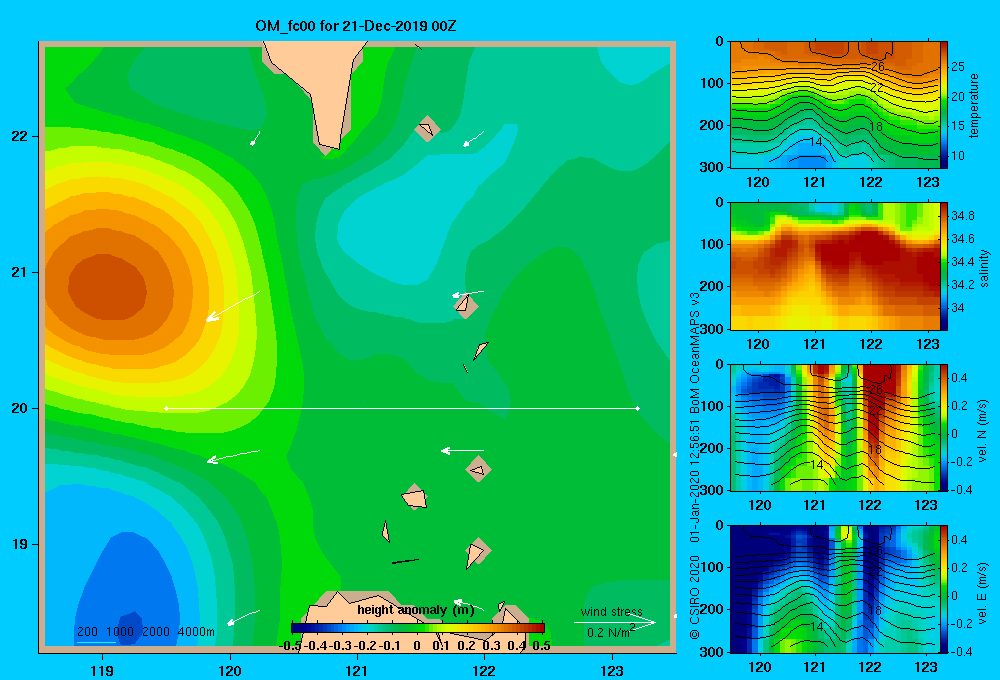Click the latitude 19 tick label on main map
This screenshot has height=680, width=1000.
20,544
